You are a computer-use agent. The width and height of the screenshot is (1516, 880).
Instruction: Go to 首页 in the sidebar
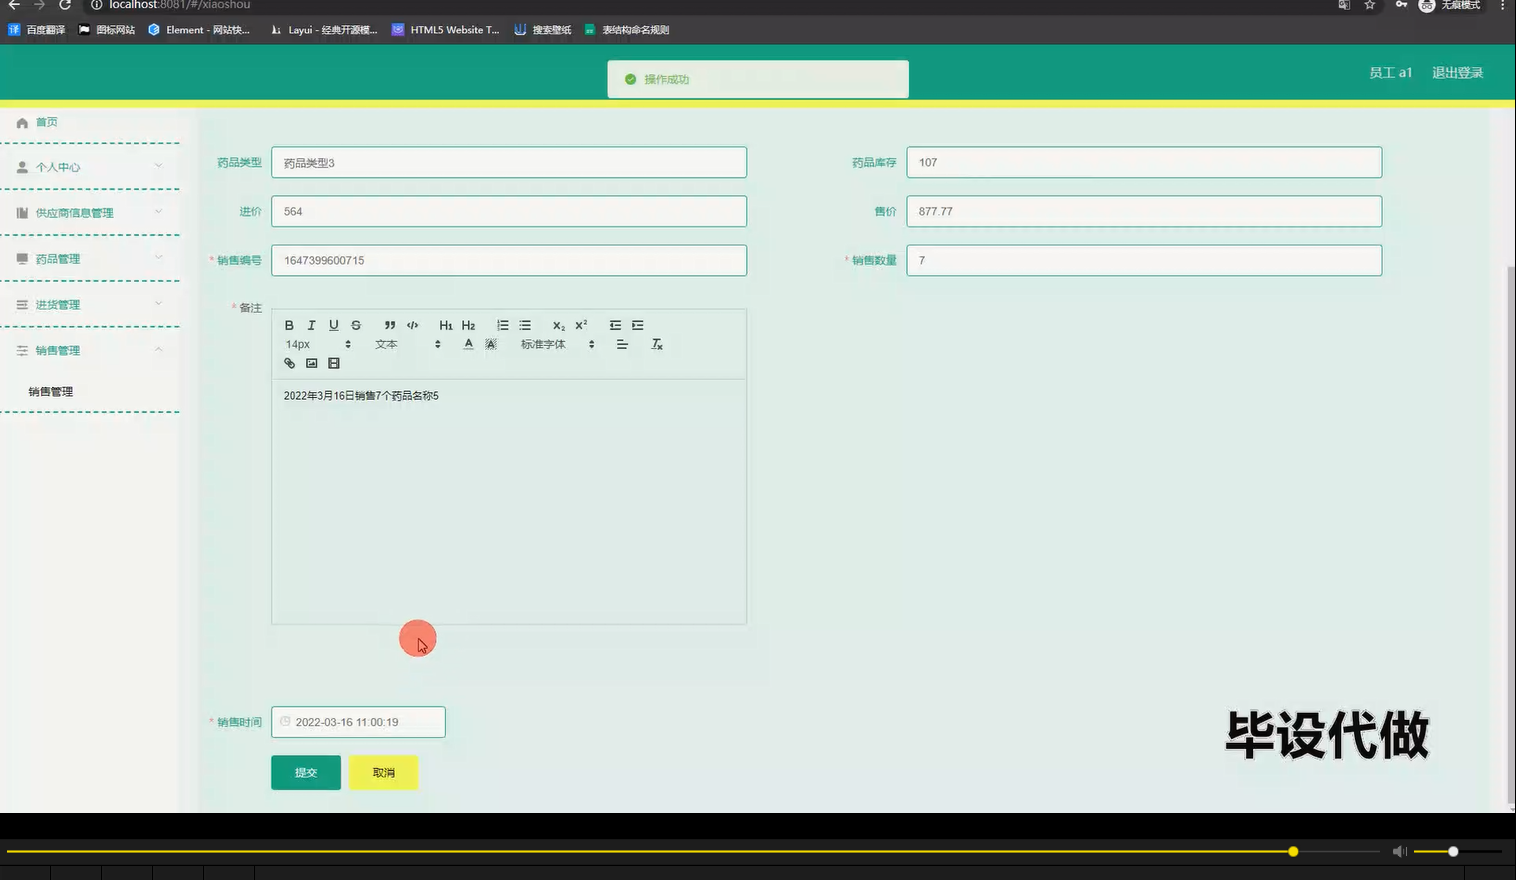90,122
